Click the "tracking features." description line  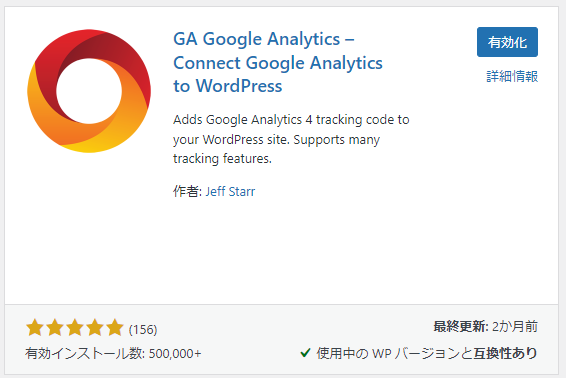pyautogui.click(x=222, y=158)
